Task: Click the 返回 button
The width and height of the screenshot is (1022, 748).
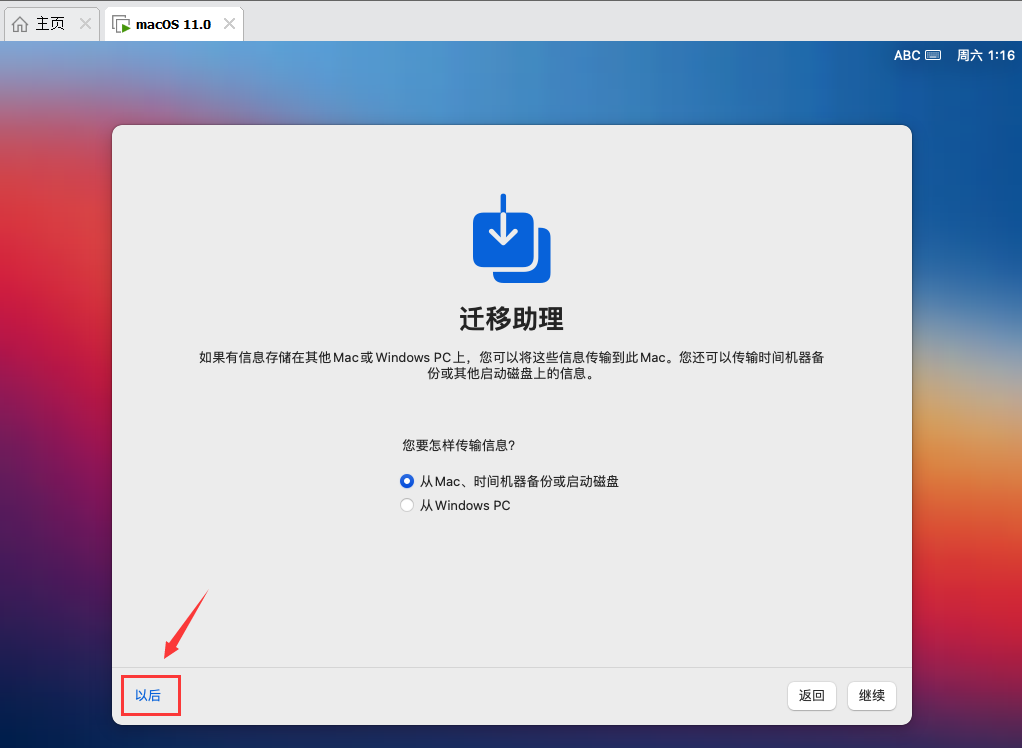Action: [811, 696]
